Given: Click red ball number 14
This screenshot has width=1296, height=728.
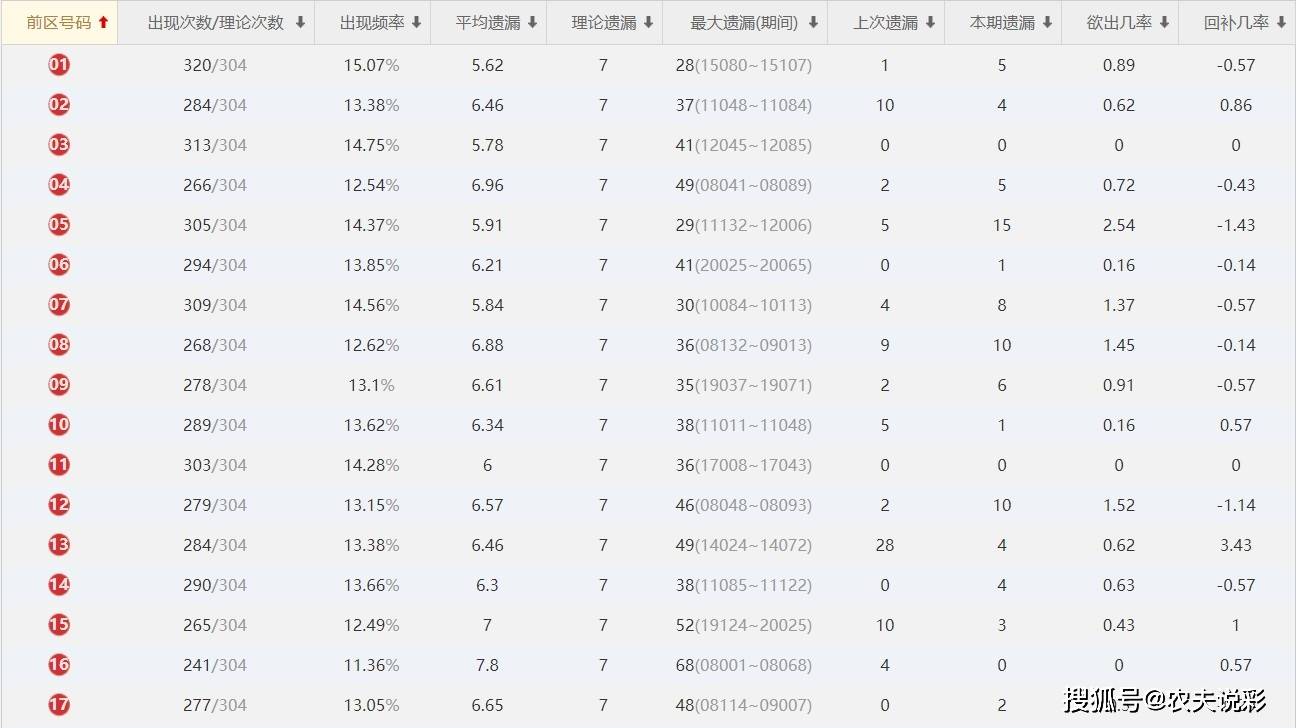Looking at the screenshot, I should coord(59,585).
